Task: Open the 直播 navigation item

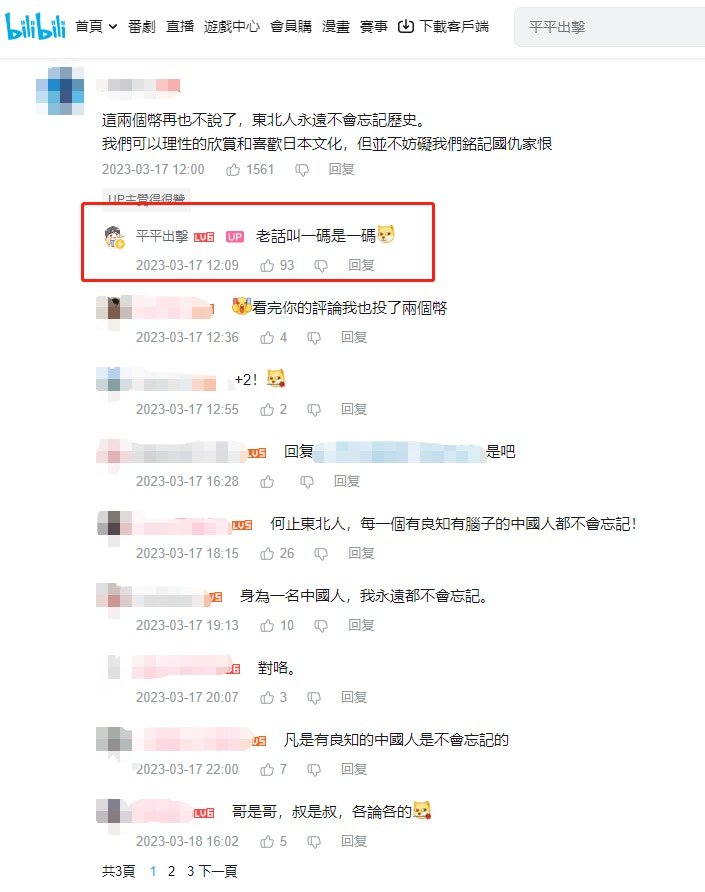Action: coord(180,26)
